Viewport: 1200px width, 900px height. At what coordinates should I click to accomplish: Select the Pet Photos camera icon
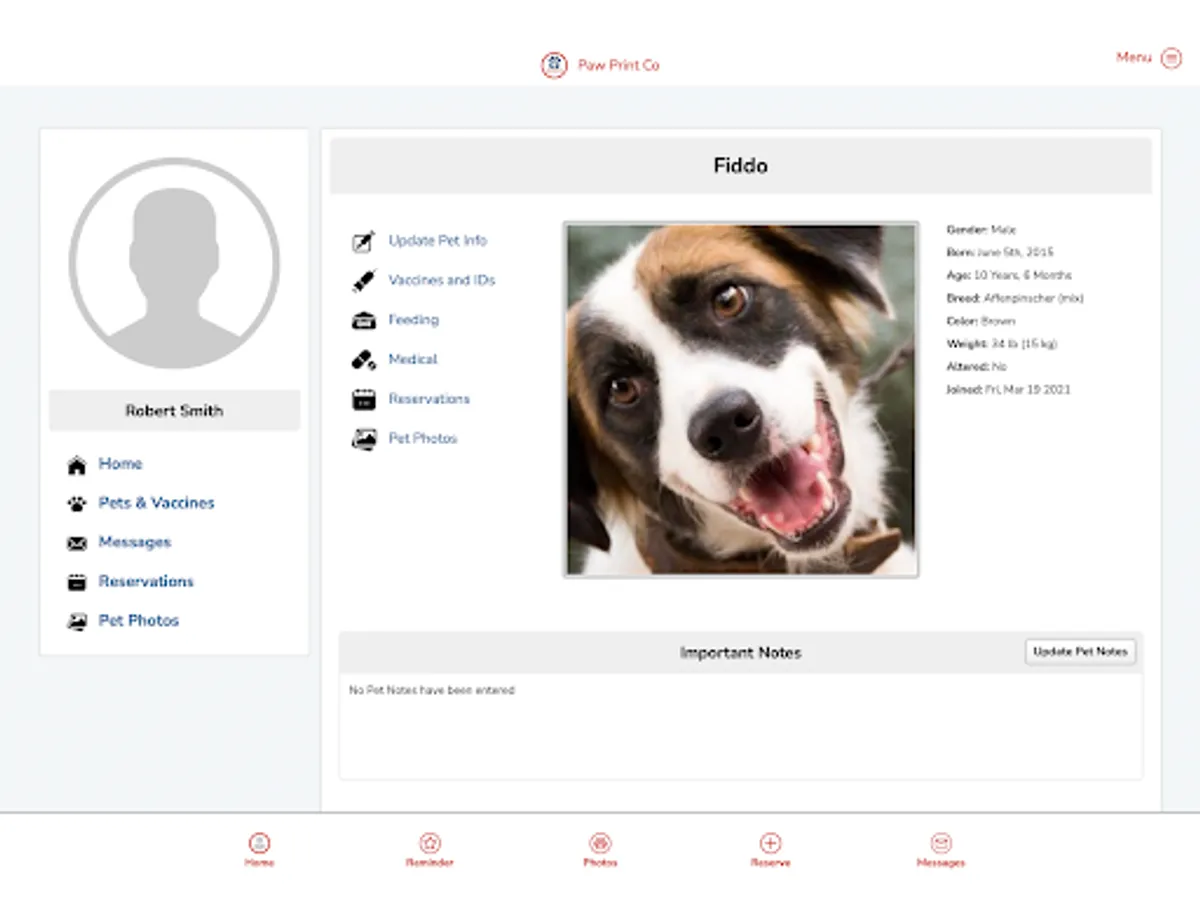click(363, 438)
